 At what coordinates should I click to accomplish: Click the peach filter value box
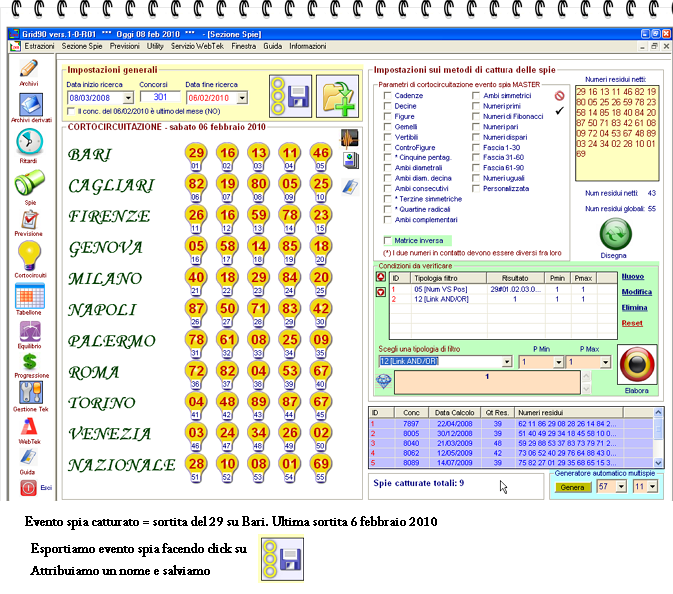tap(487, 382)
